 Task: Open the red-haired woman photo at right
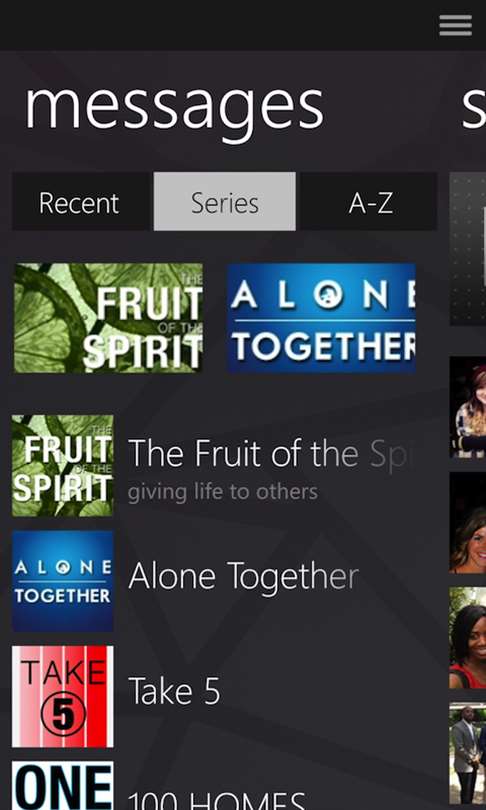(467, 407)
